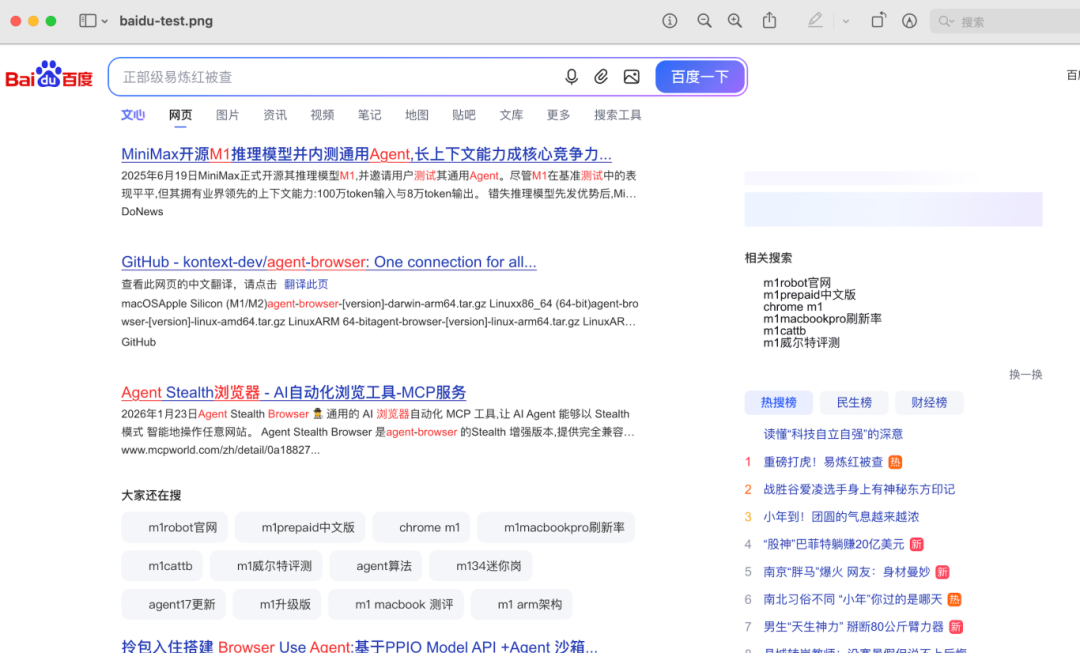Open chrome m1 in 相关搜索 list
The image size is (1080, 653).
(793, 307)
